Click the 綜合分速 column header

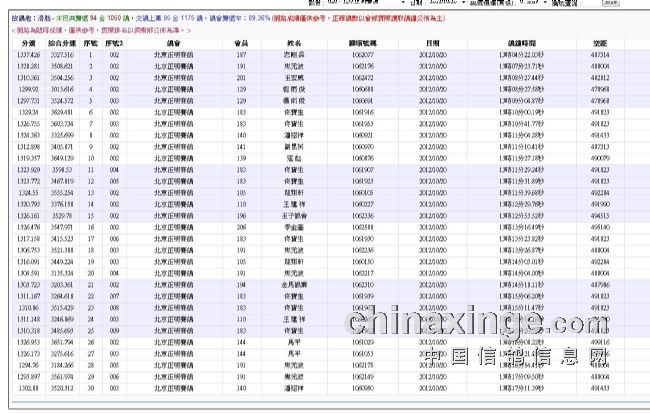62,45
